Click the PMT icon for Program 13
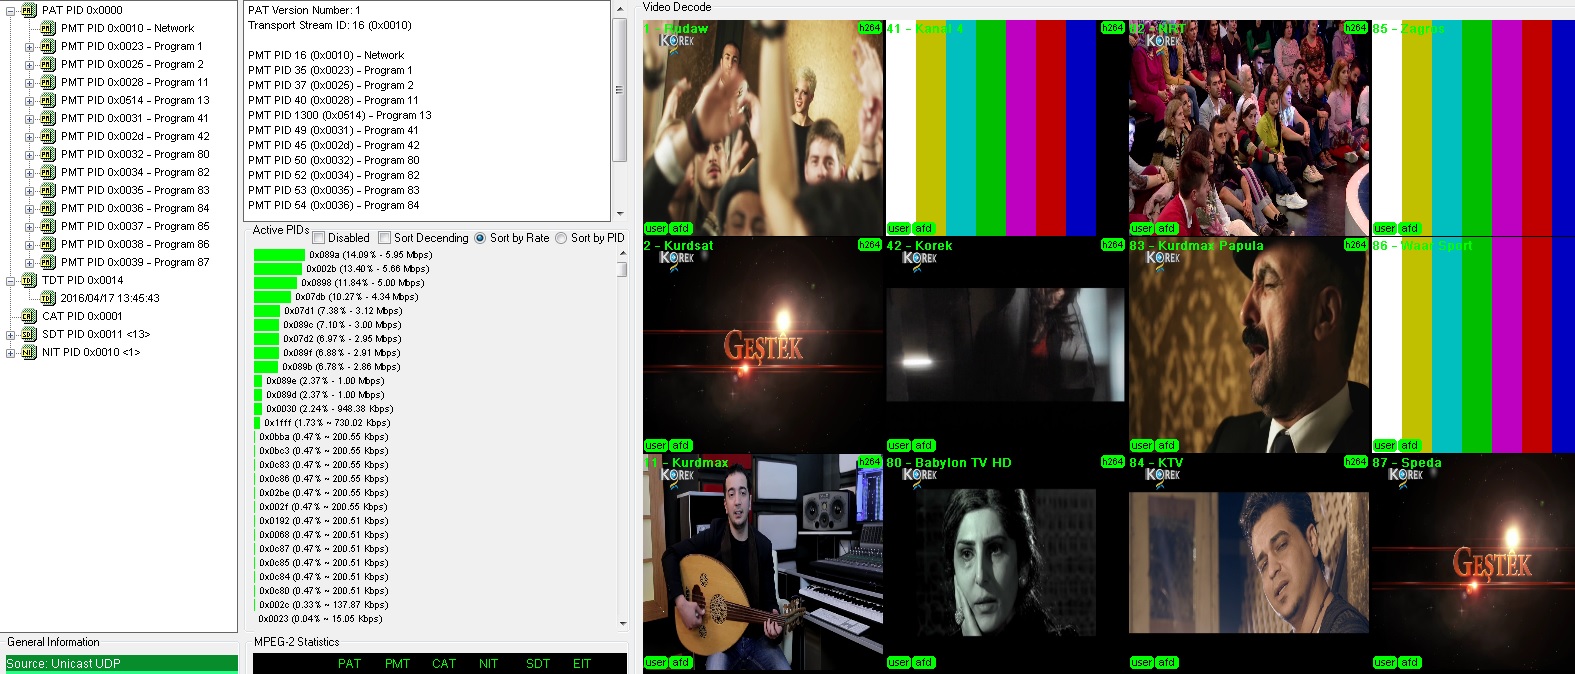The image size is (1575, 674). coord(47,100)
